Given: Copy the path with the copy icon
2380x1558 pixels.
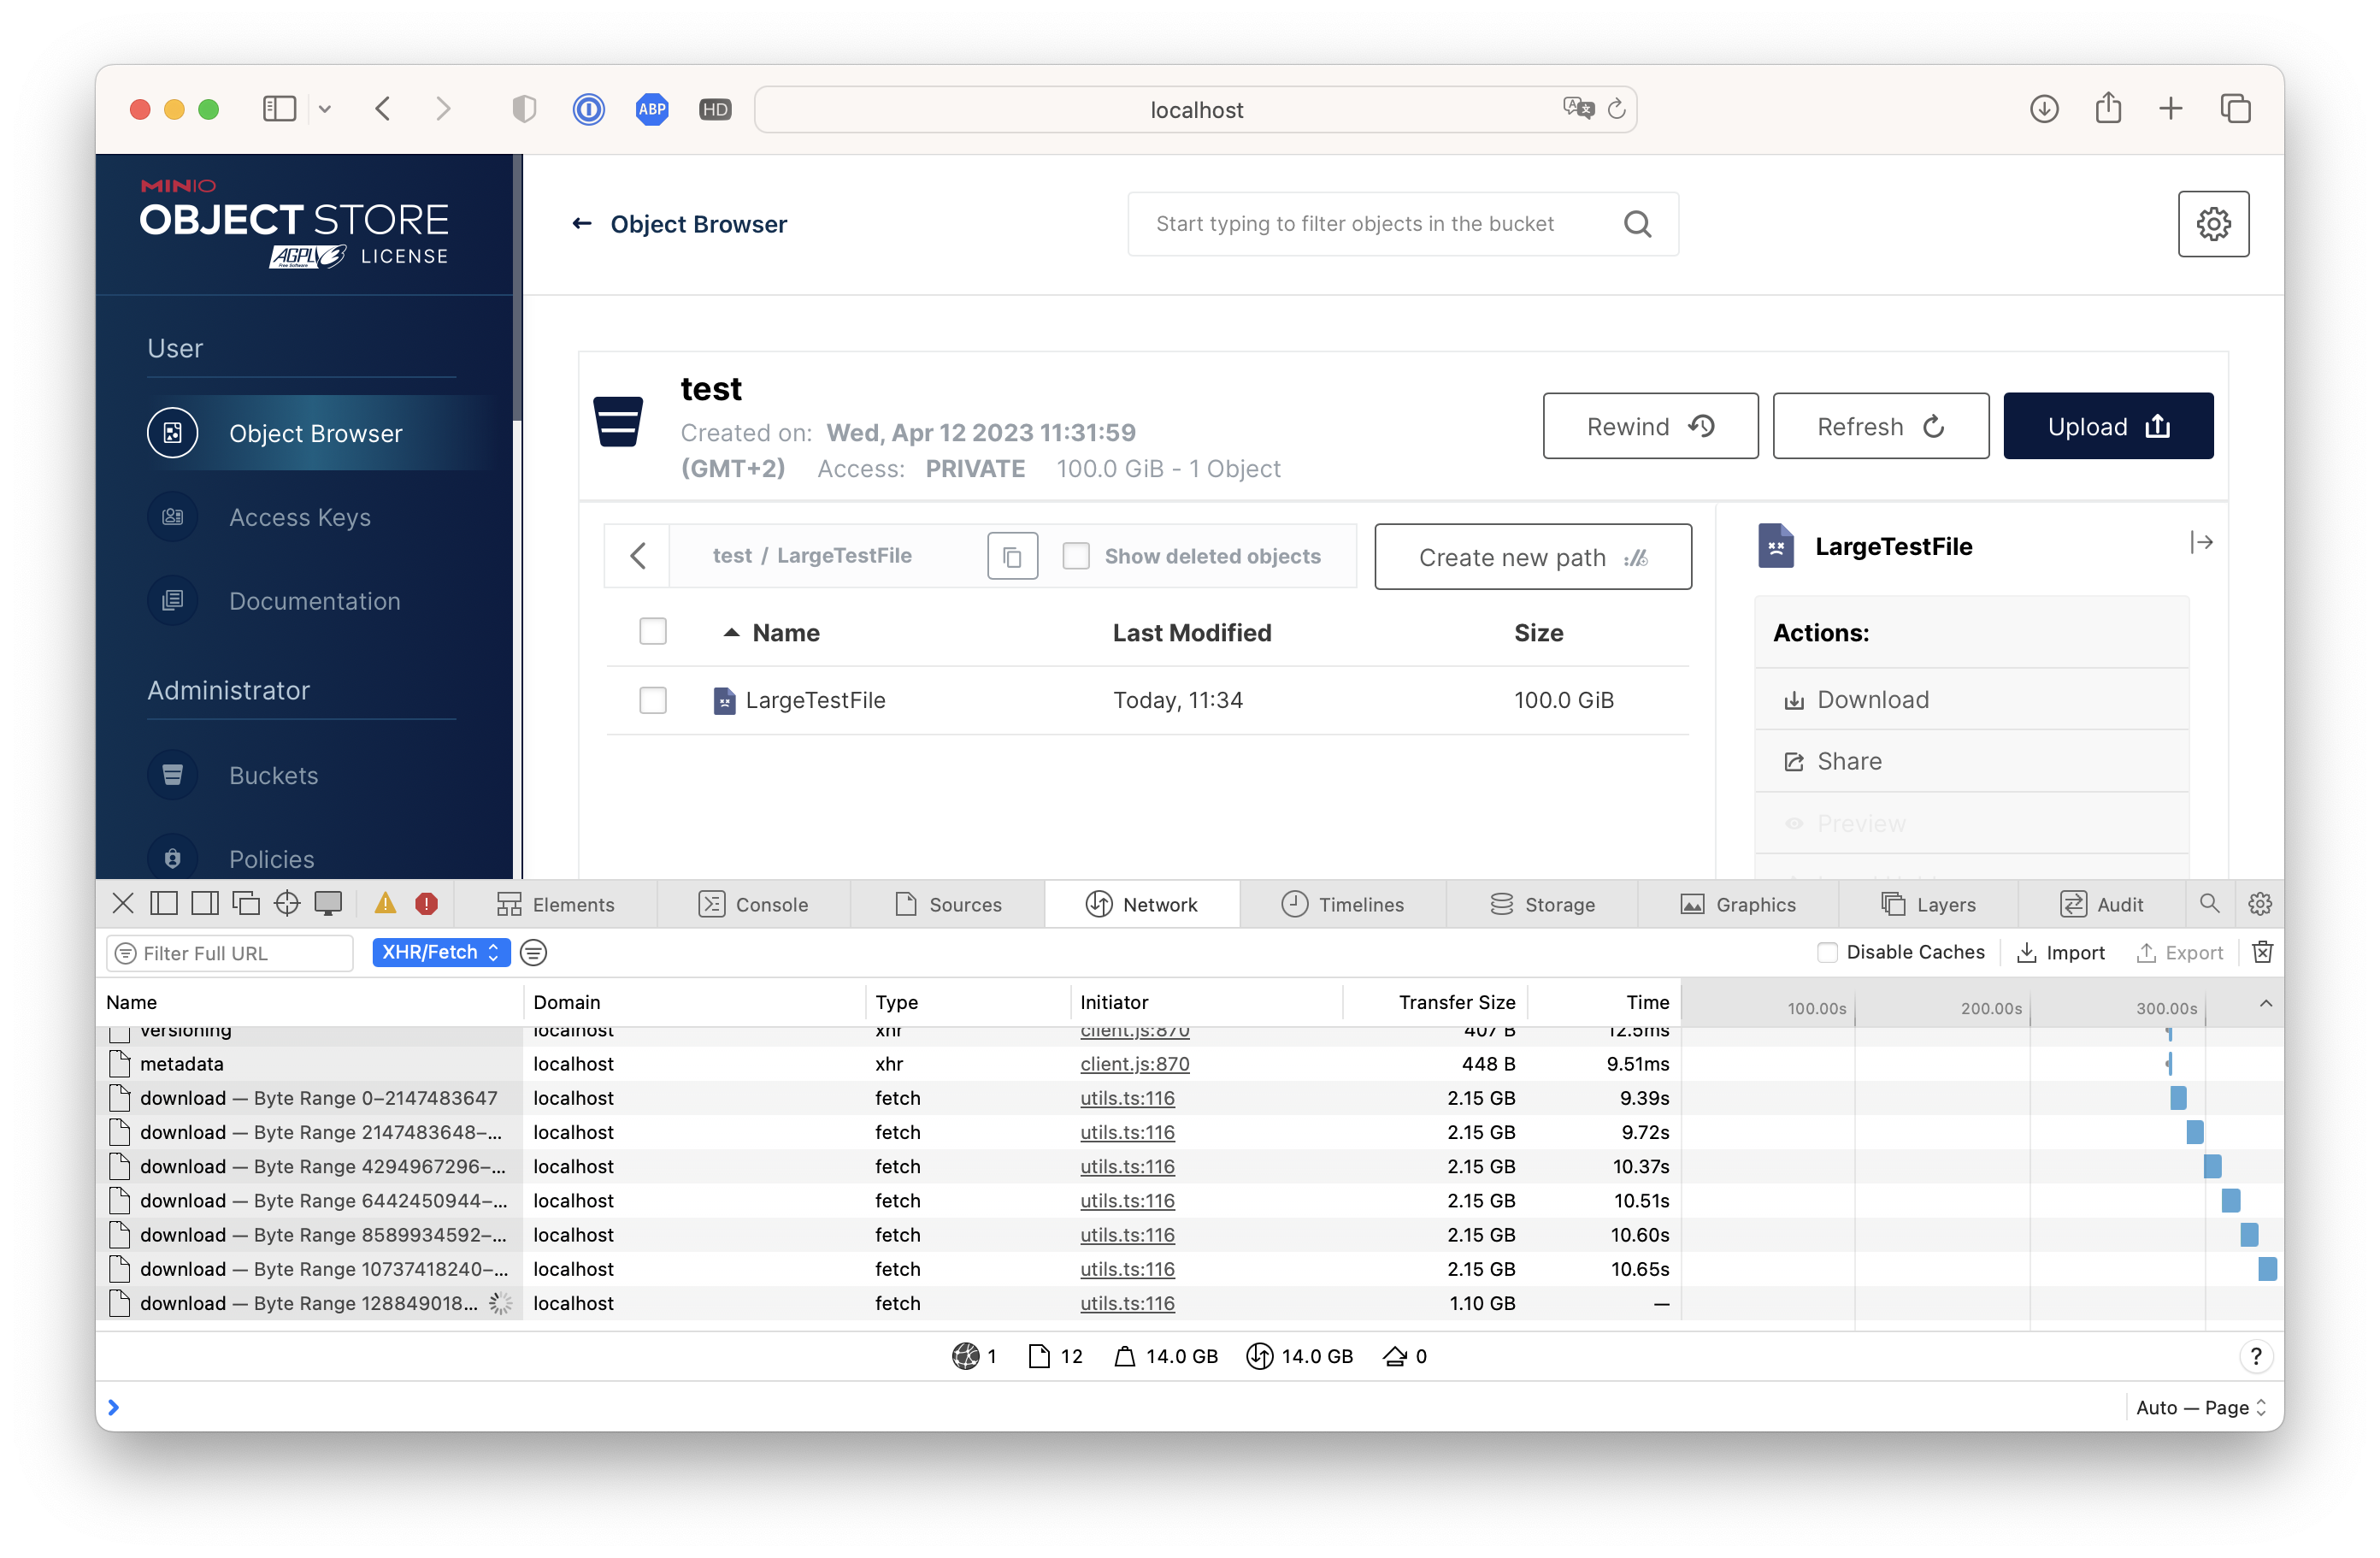Looking at the screenshot, I should tap(1012, 556).
